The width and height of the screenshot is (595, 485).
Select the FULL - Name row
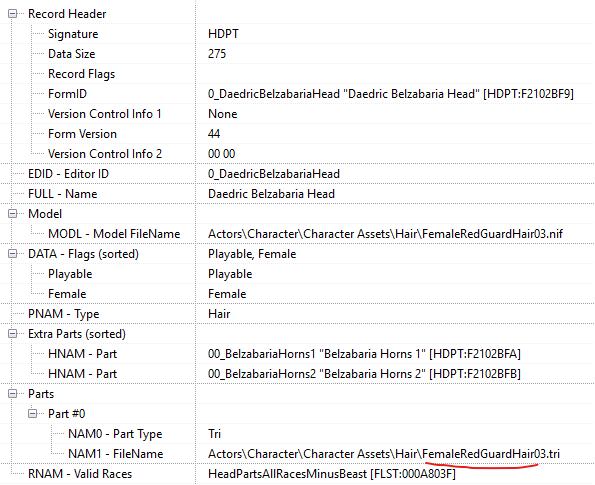pyautogui.click(x=63, y=194)
